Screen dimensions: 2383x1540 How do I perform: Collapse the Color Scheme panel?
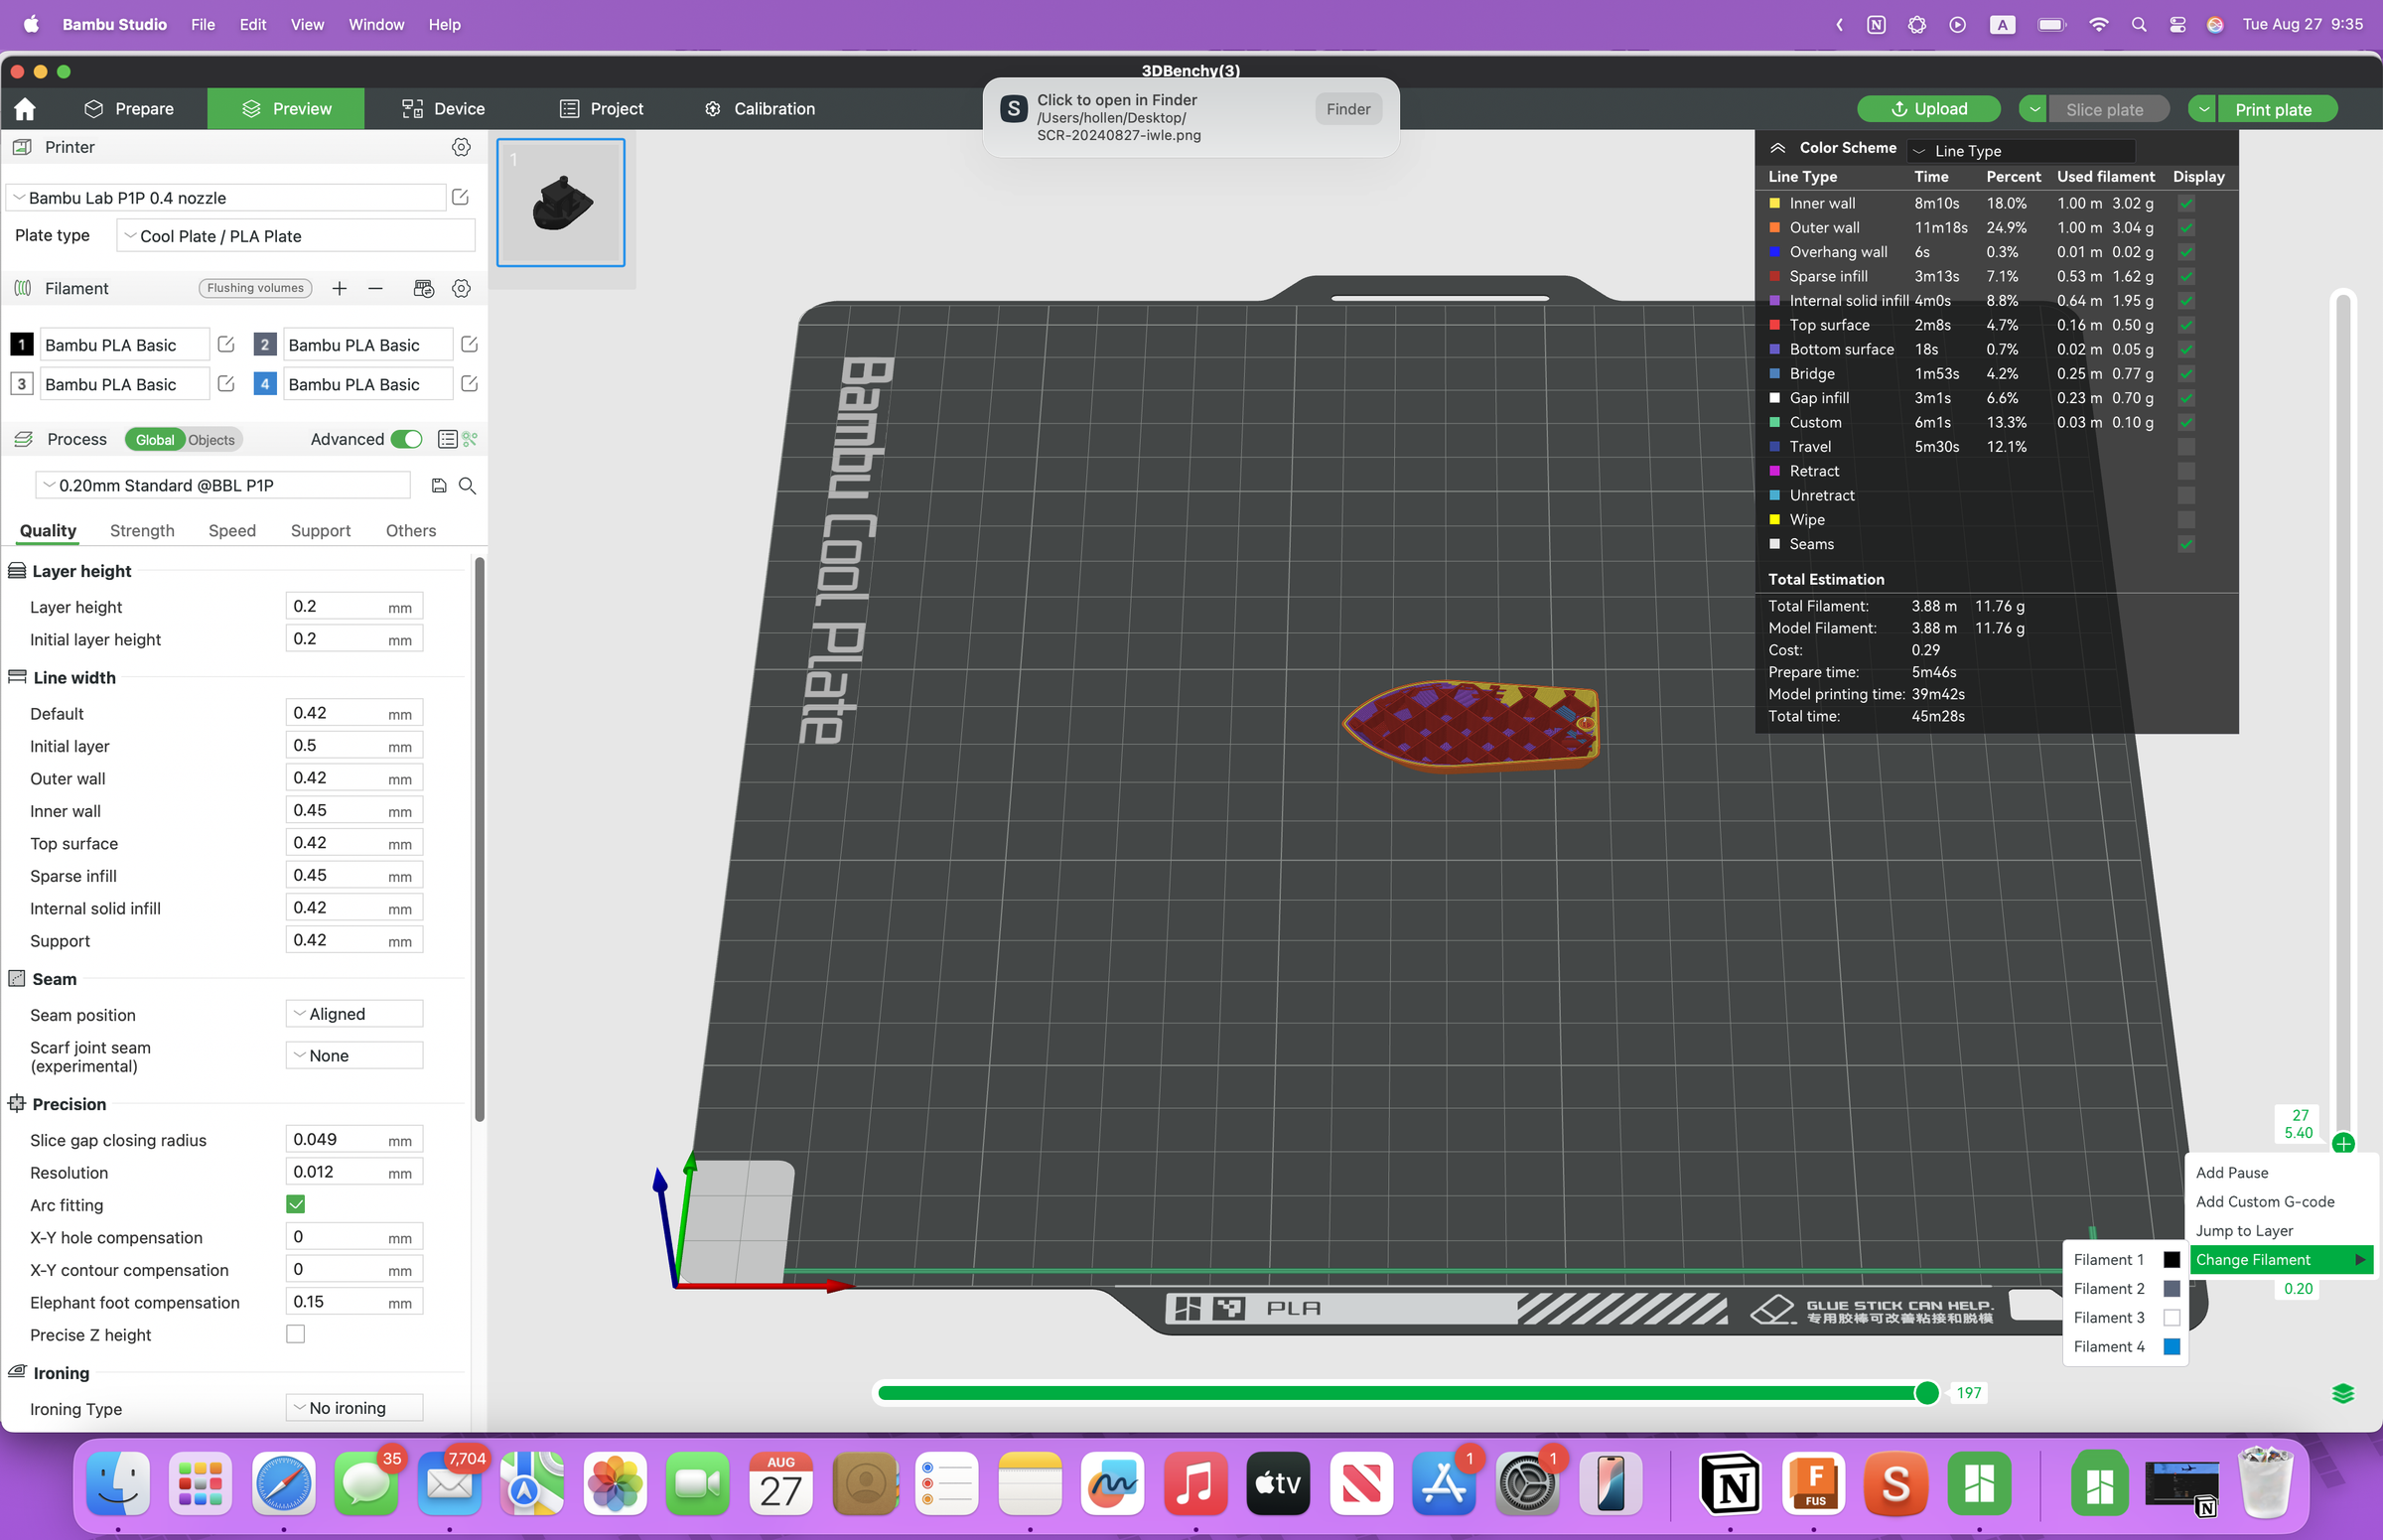click(1778, 147)
